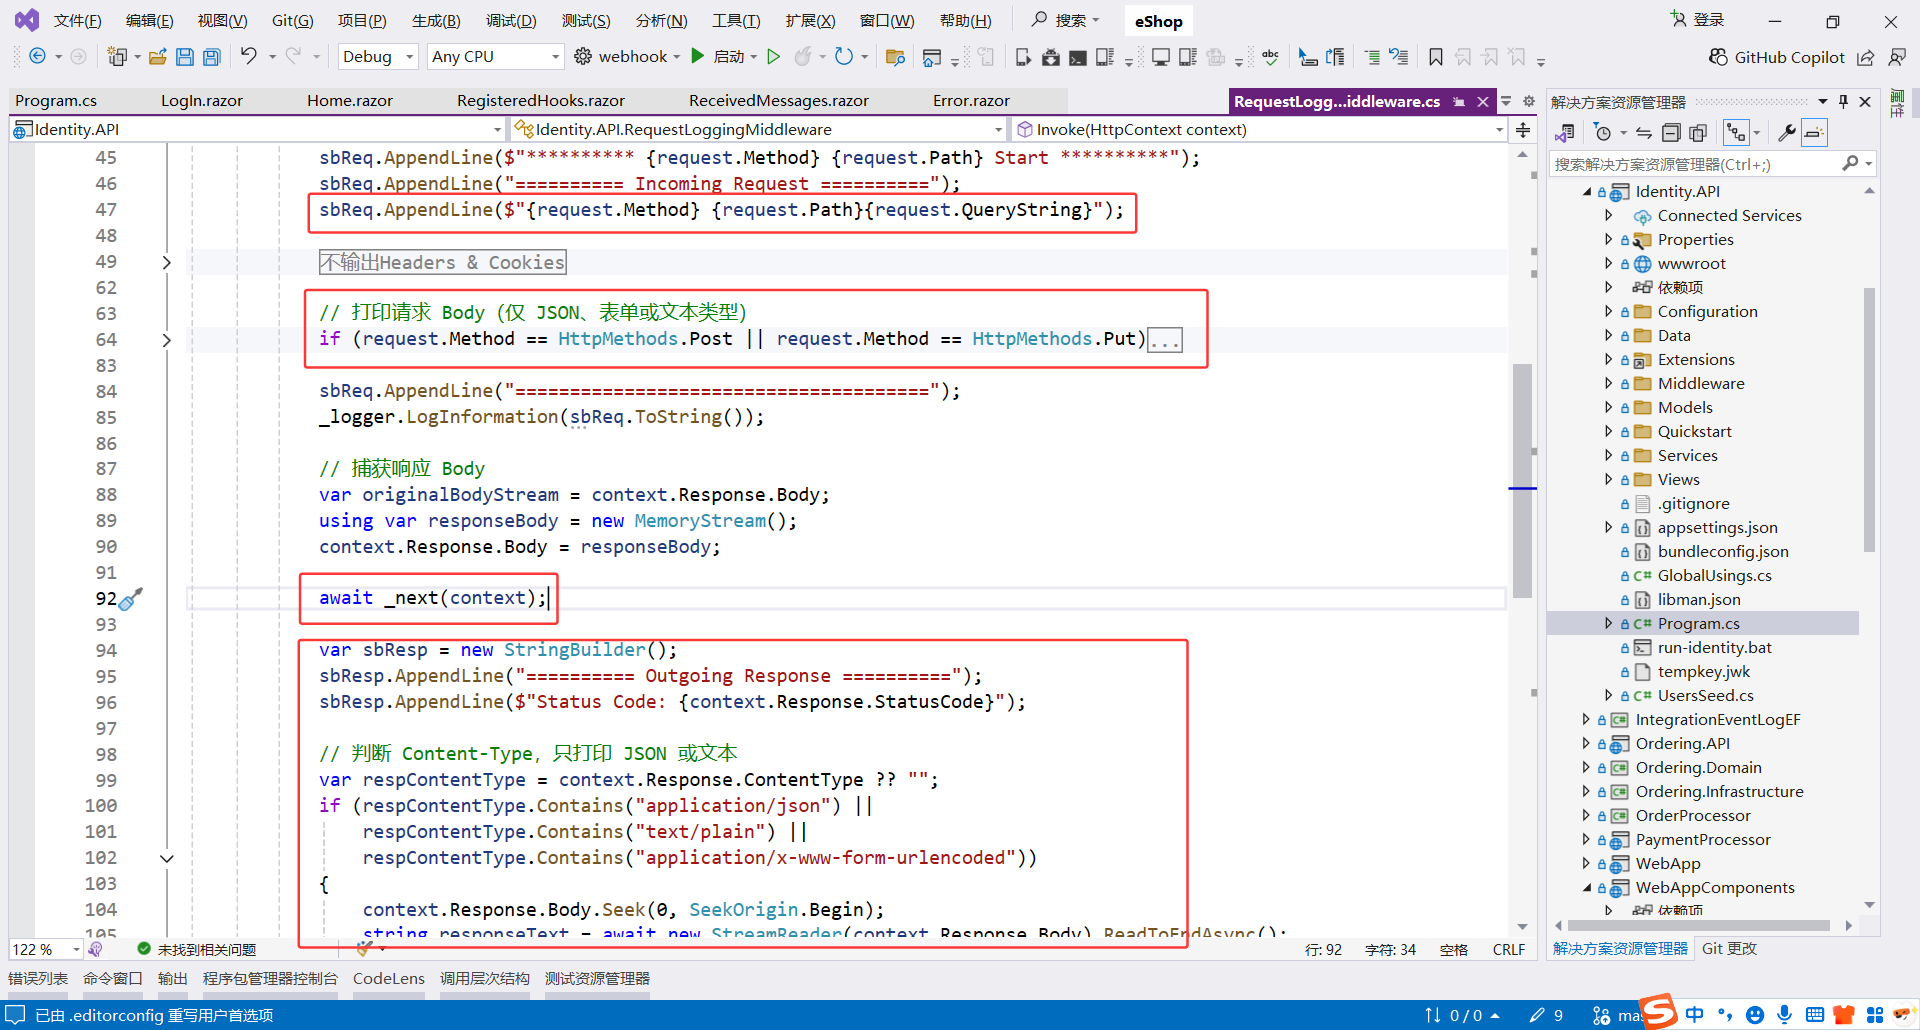Image resolution: width=1920 pixels, height=1030 pixels.
Task: Select Program.cs in Solution Explorer tree
Action: coord(1698,623)
